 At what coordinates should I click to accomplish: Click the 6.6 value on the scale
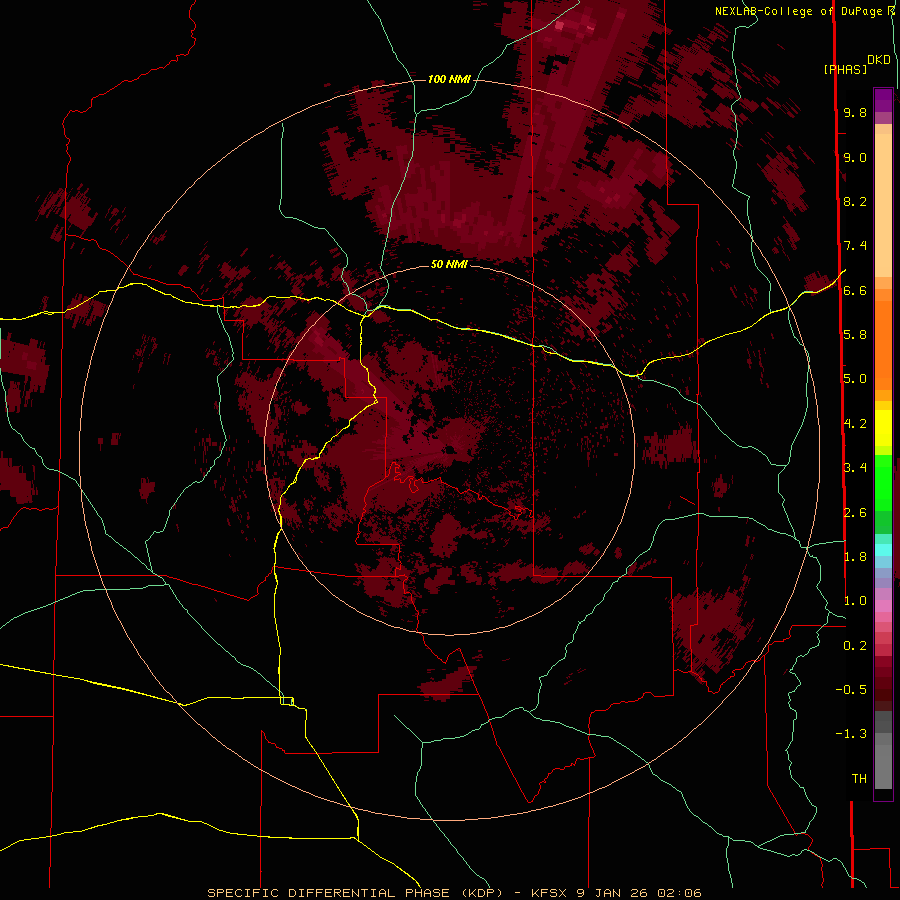coord(855,290)
